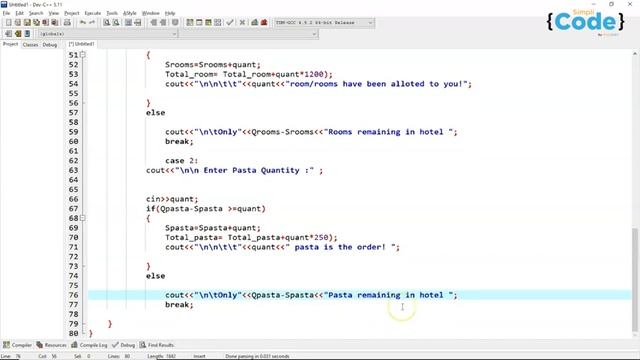Click the 'Done parsing' status bar message
Image resolution: width=640 pixels, height=360 pixels.
257,356
